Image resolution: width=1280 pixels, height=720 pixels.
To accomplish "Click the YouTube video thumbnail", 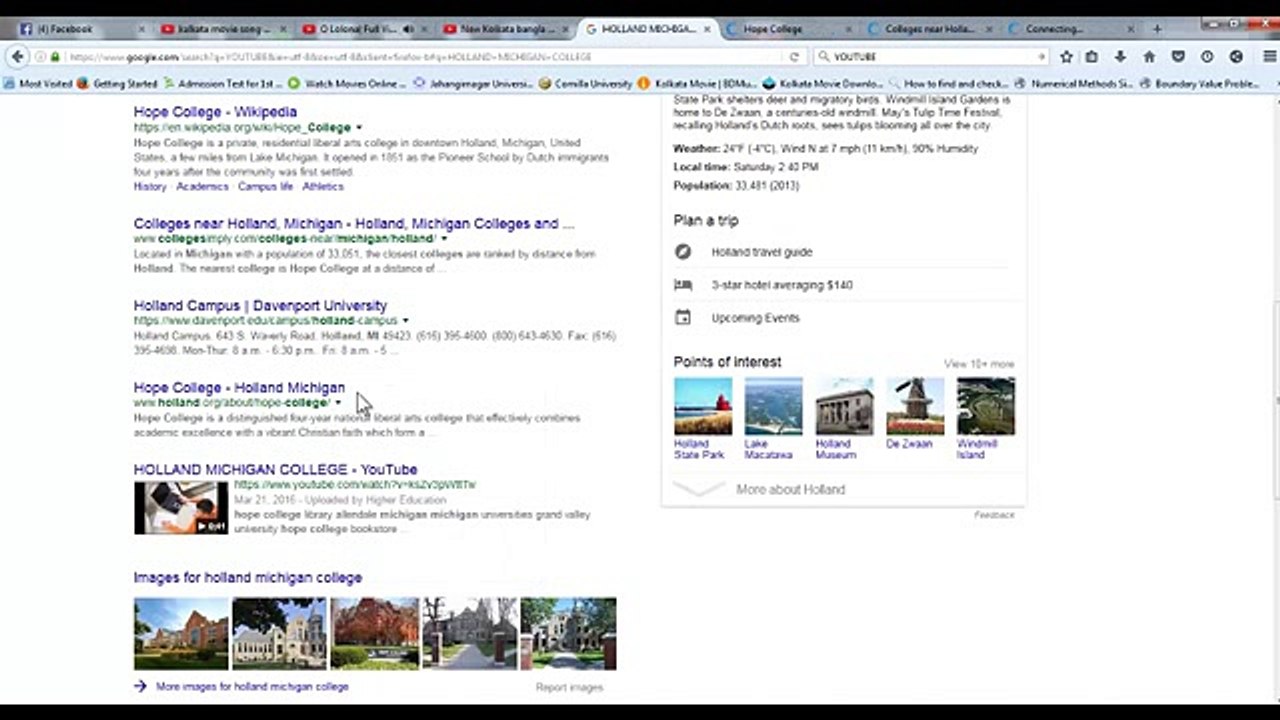I will 181,508.
